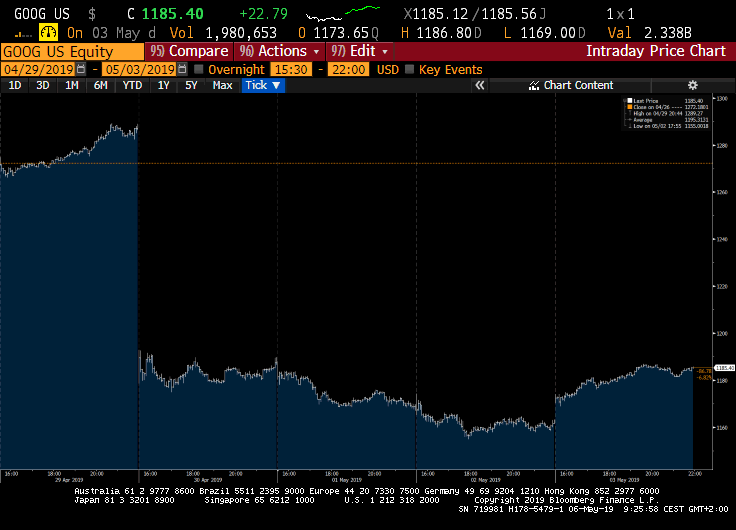Select the 1M range tab
The height and width of the screenshot is (530, 736).
tap(71, 85)
